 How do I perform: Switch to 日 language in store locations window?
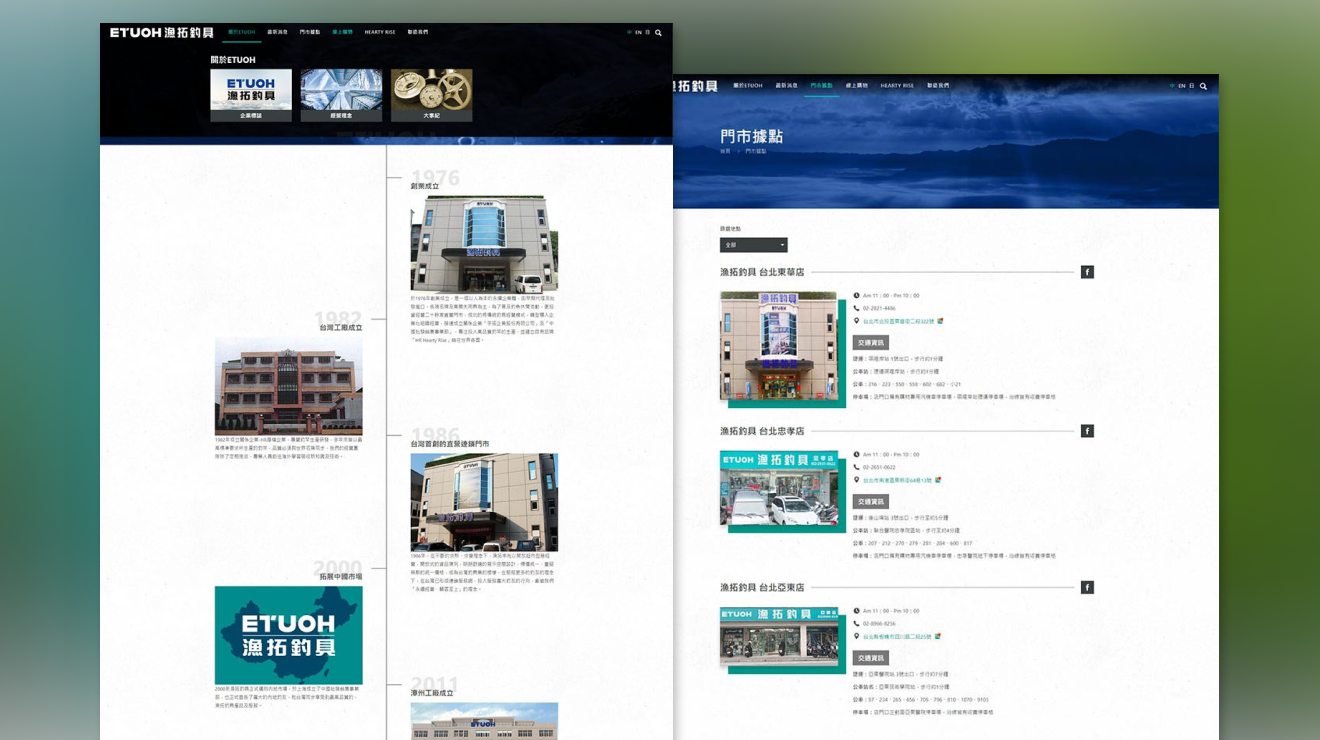pos(1192,86)
